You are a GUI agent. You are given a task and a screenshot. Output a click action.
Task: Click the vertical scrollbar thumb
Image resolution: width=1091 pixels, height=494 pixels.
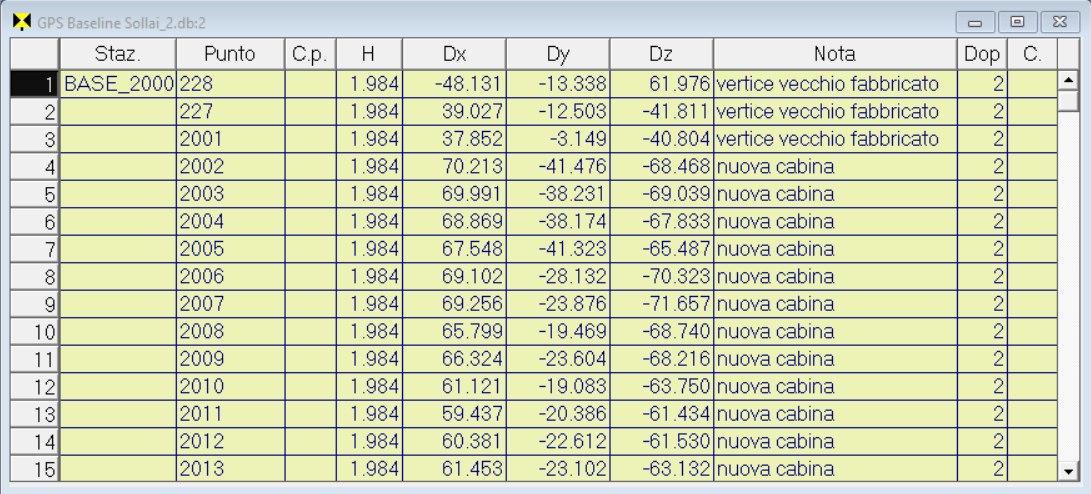(x=1068, y=102)
